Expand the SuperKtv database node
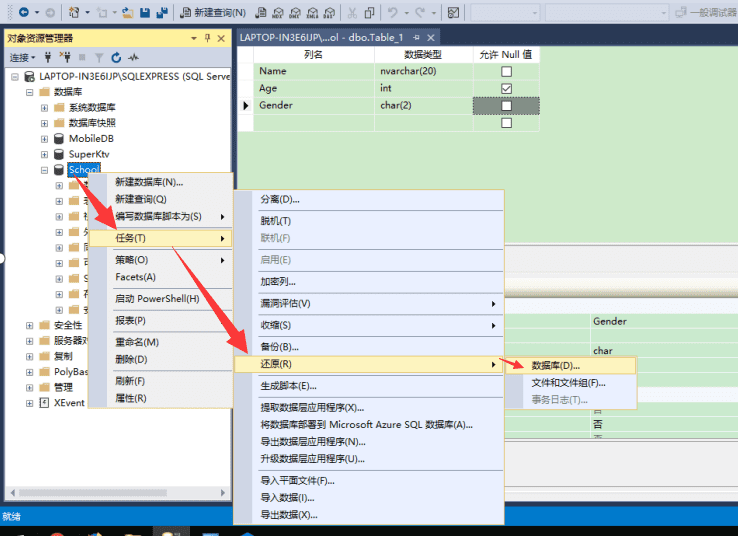738x536 pixels. click(44, 154)
